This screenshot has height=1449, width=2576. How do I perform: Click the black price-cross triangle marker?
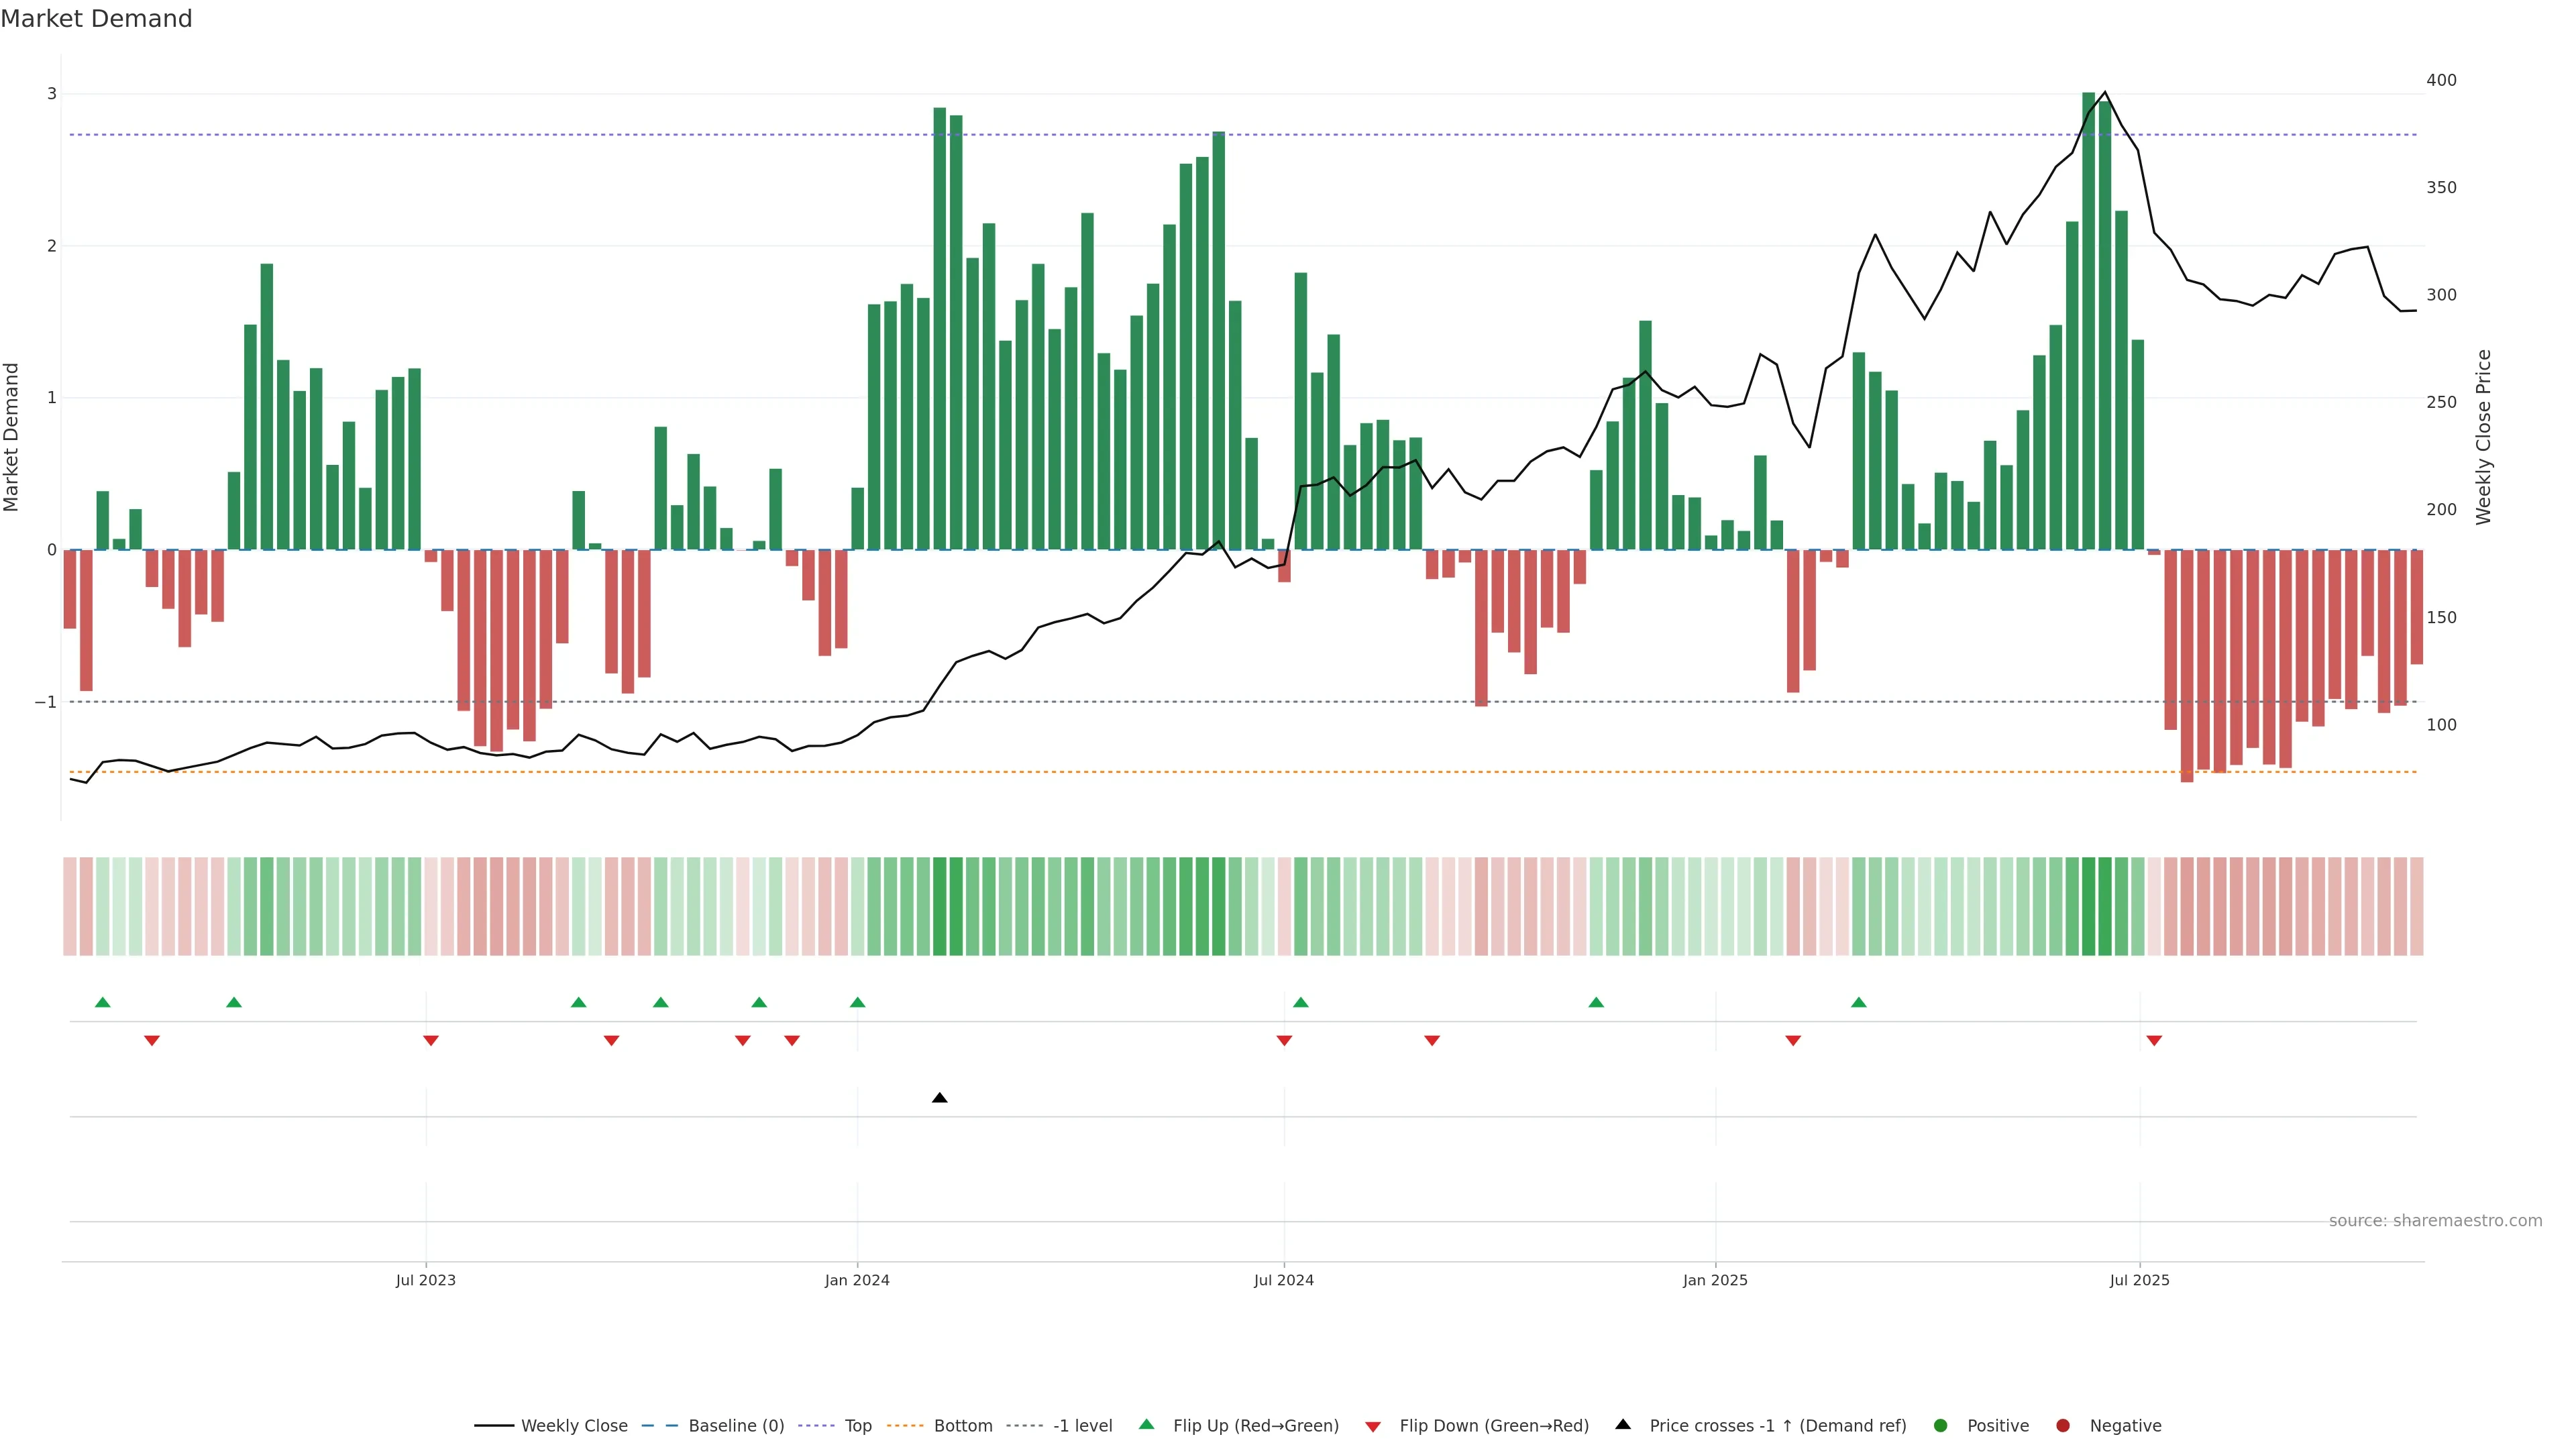pyautogui.click(x=939, y=1098)
